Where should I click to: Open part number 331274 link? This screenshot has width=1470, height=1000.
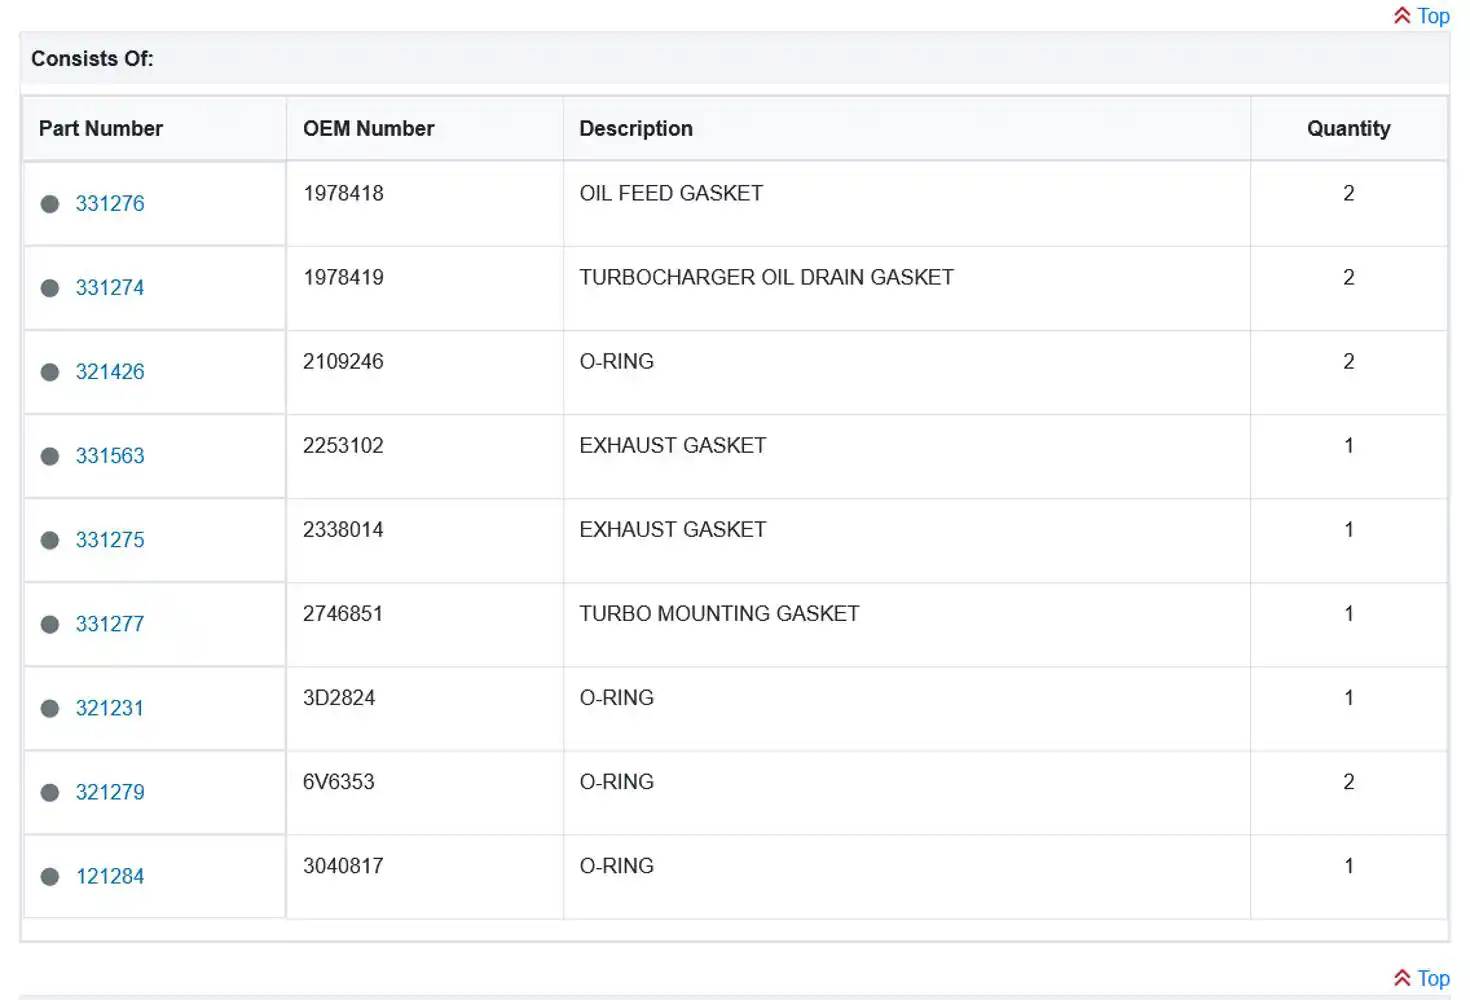tap(110, 288)
